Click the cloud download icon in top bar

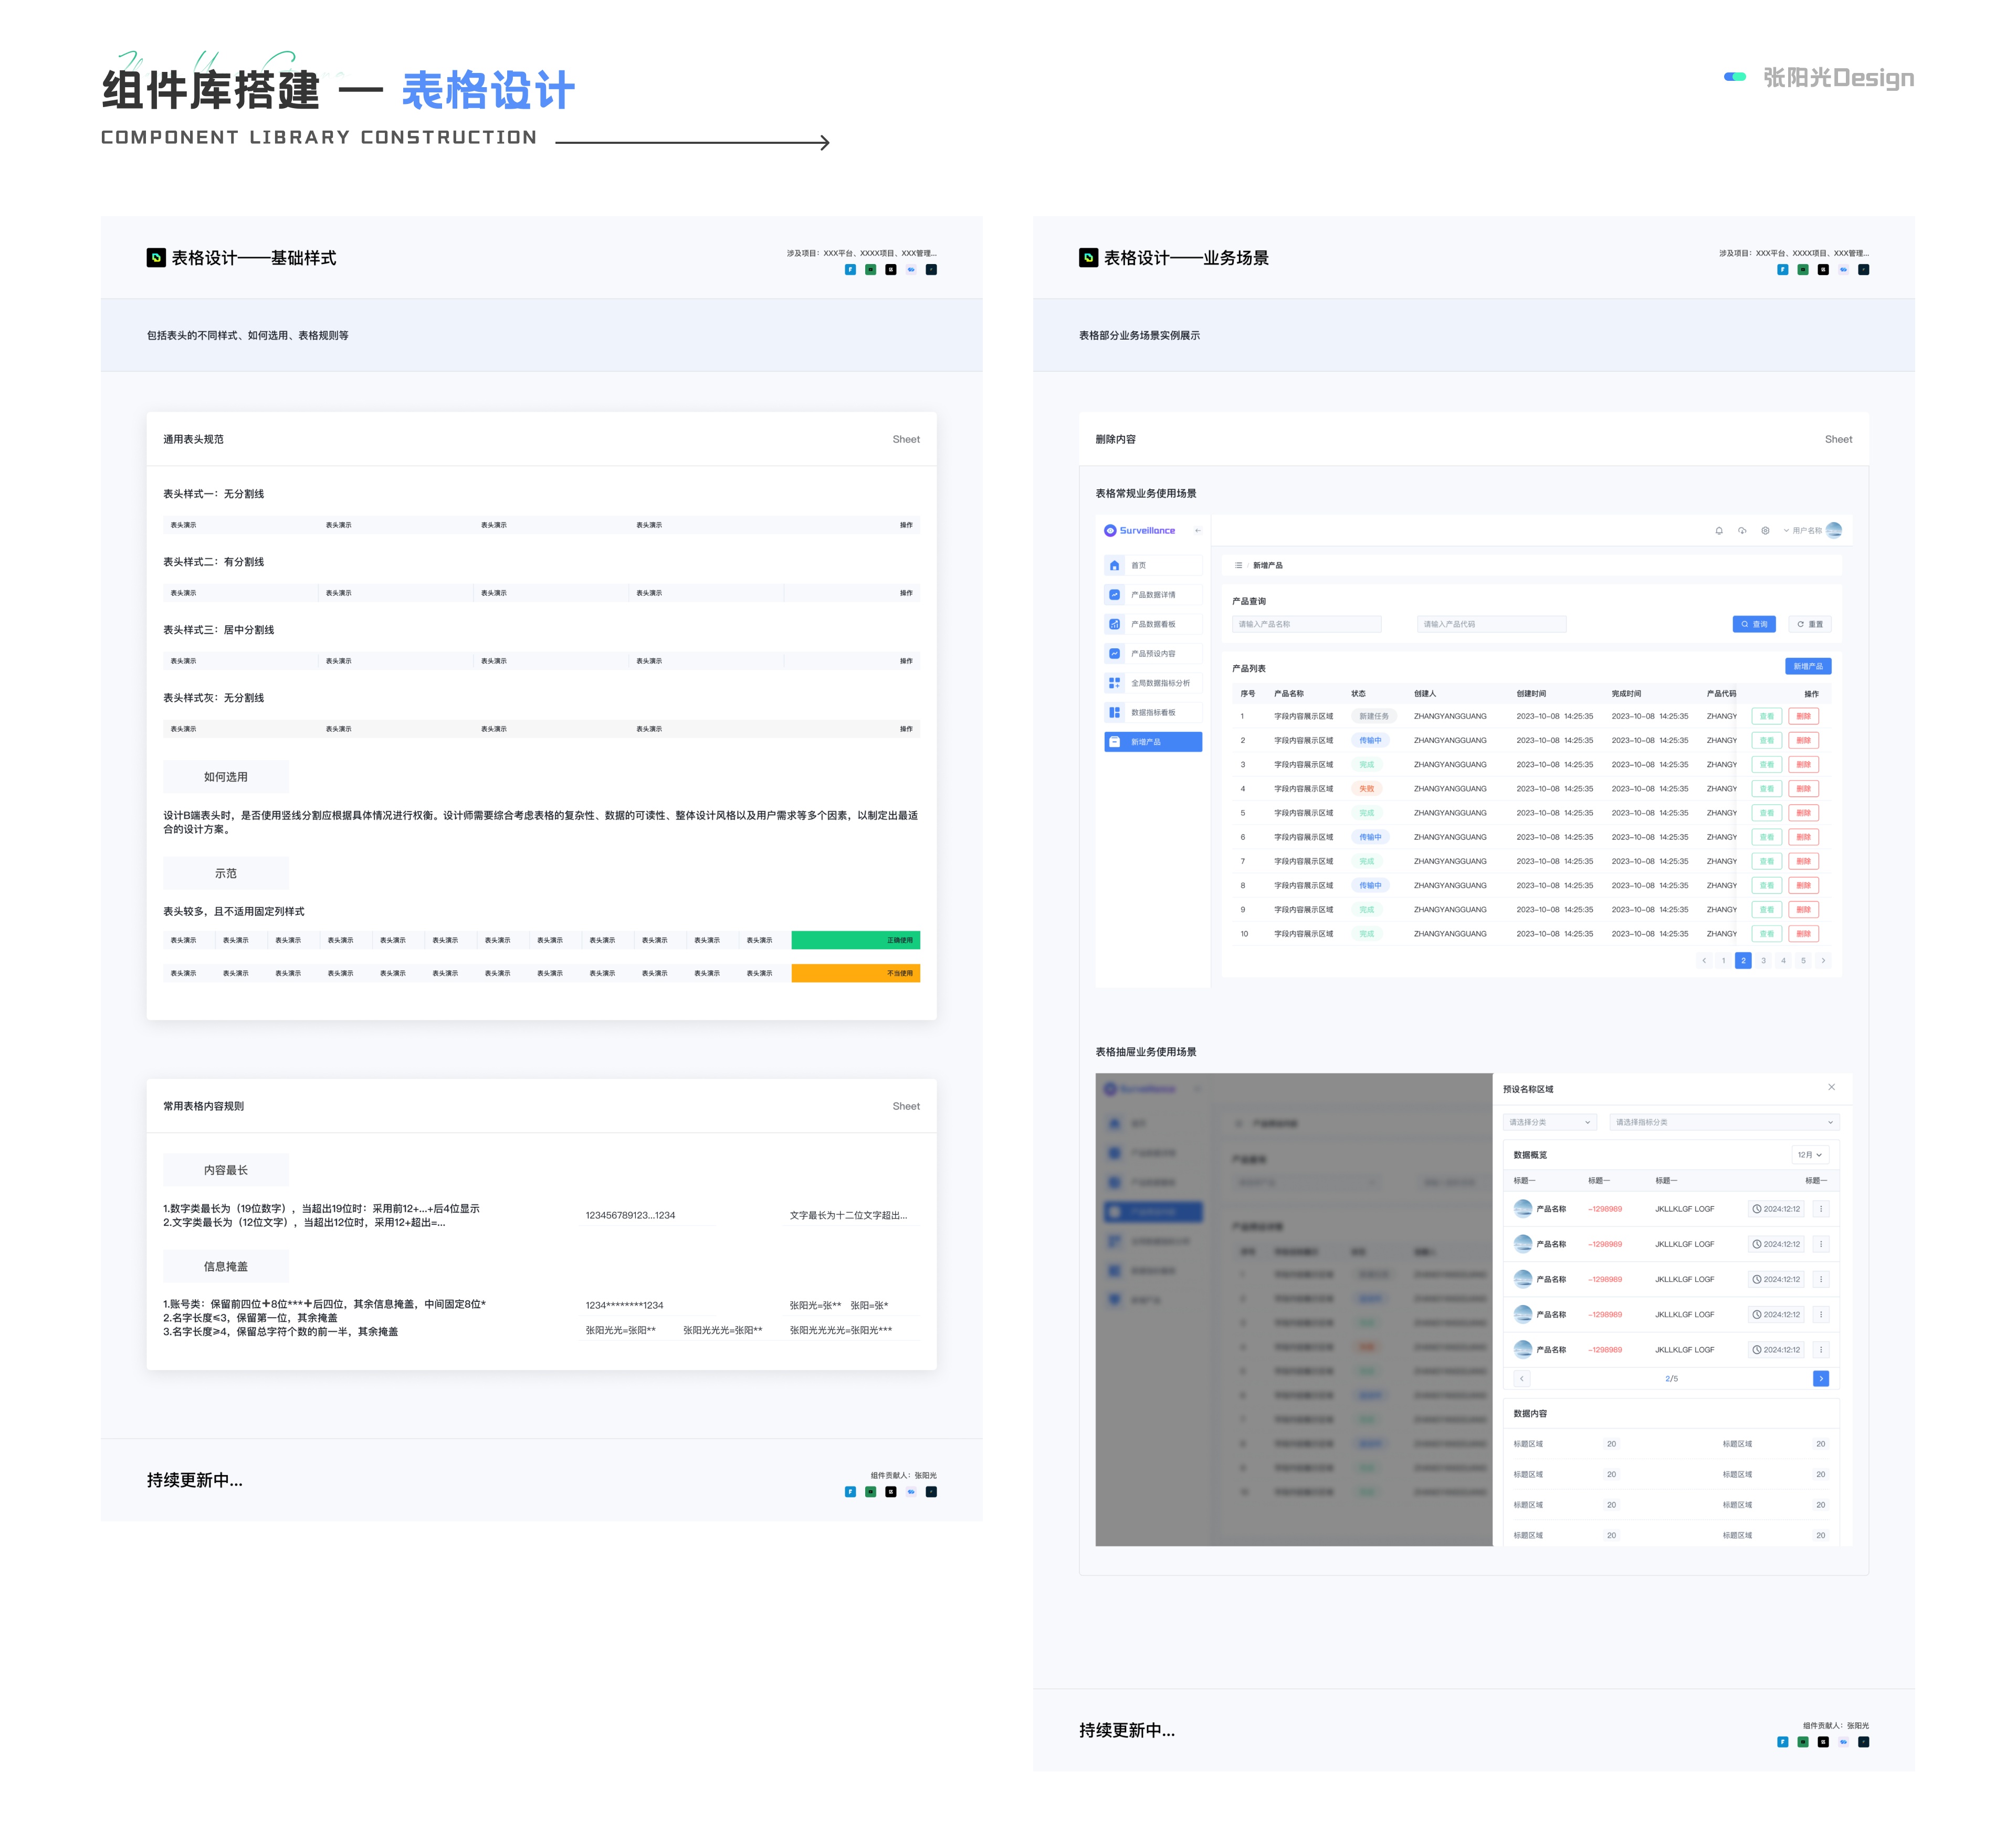coord(1742,531)
